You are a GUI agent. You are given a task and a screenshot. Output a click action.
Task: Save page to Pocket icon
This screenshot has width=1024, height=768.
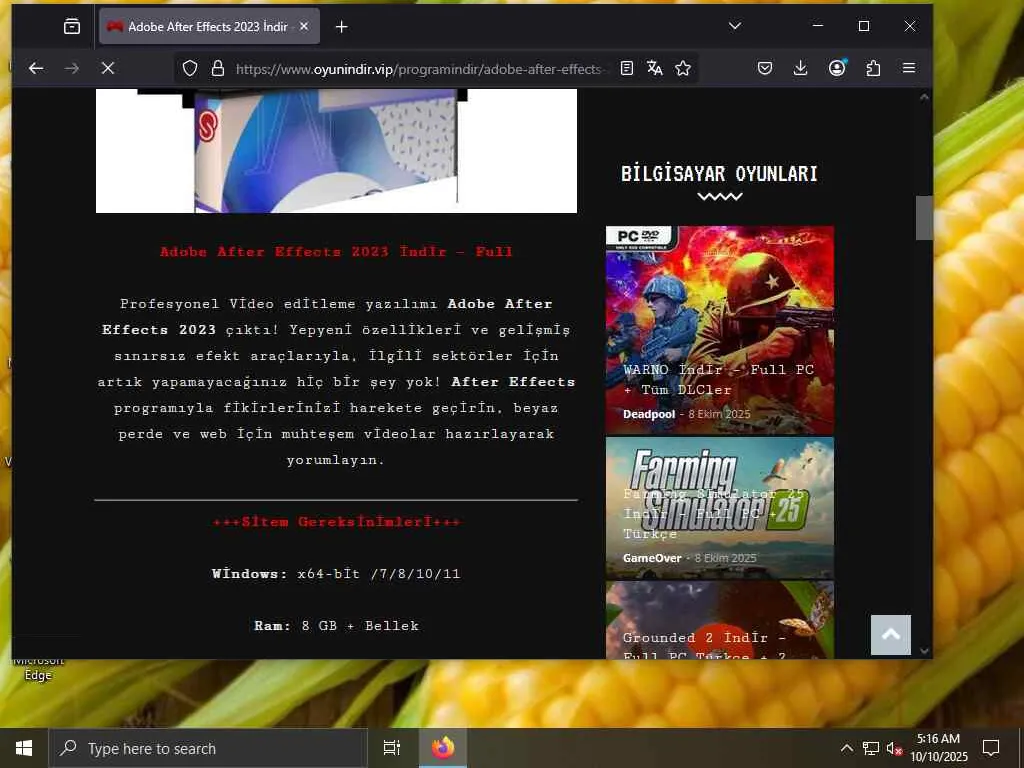[x=765, y=68]
